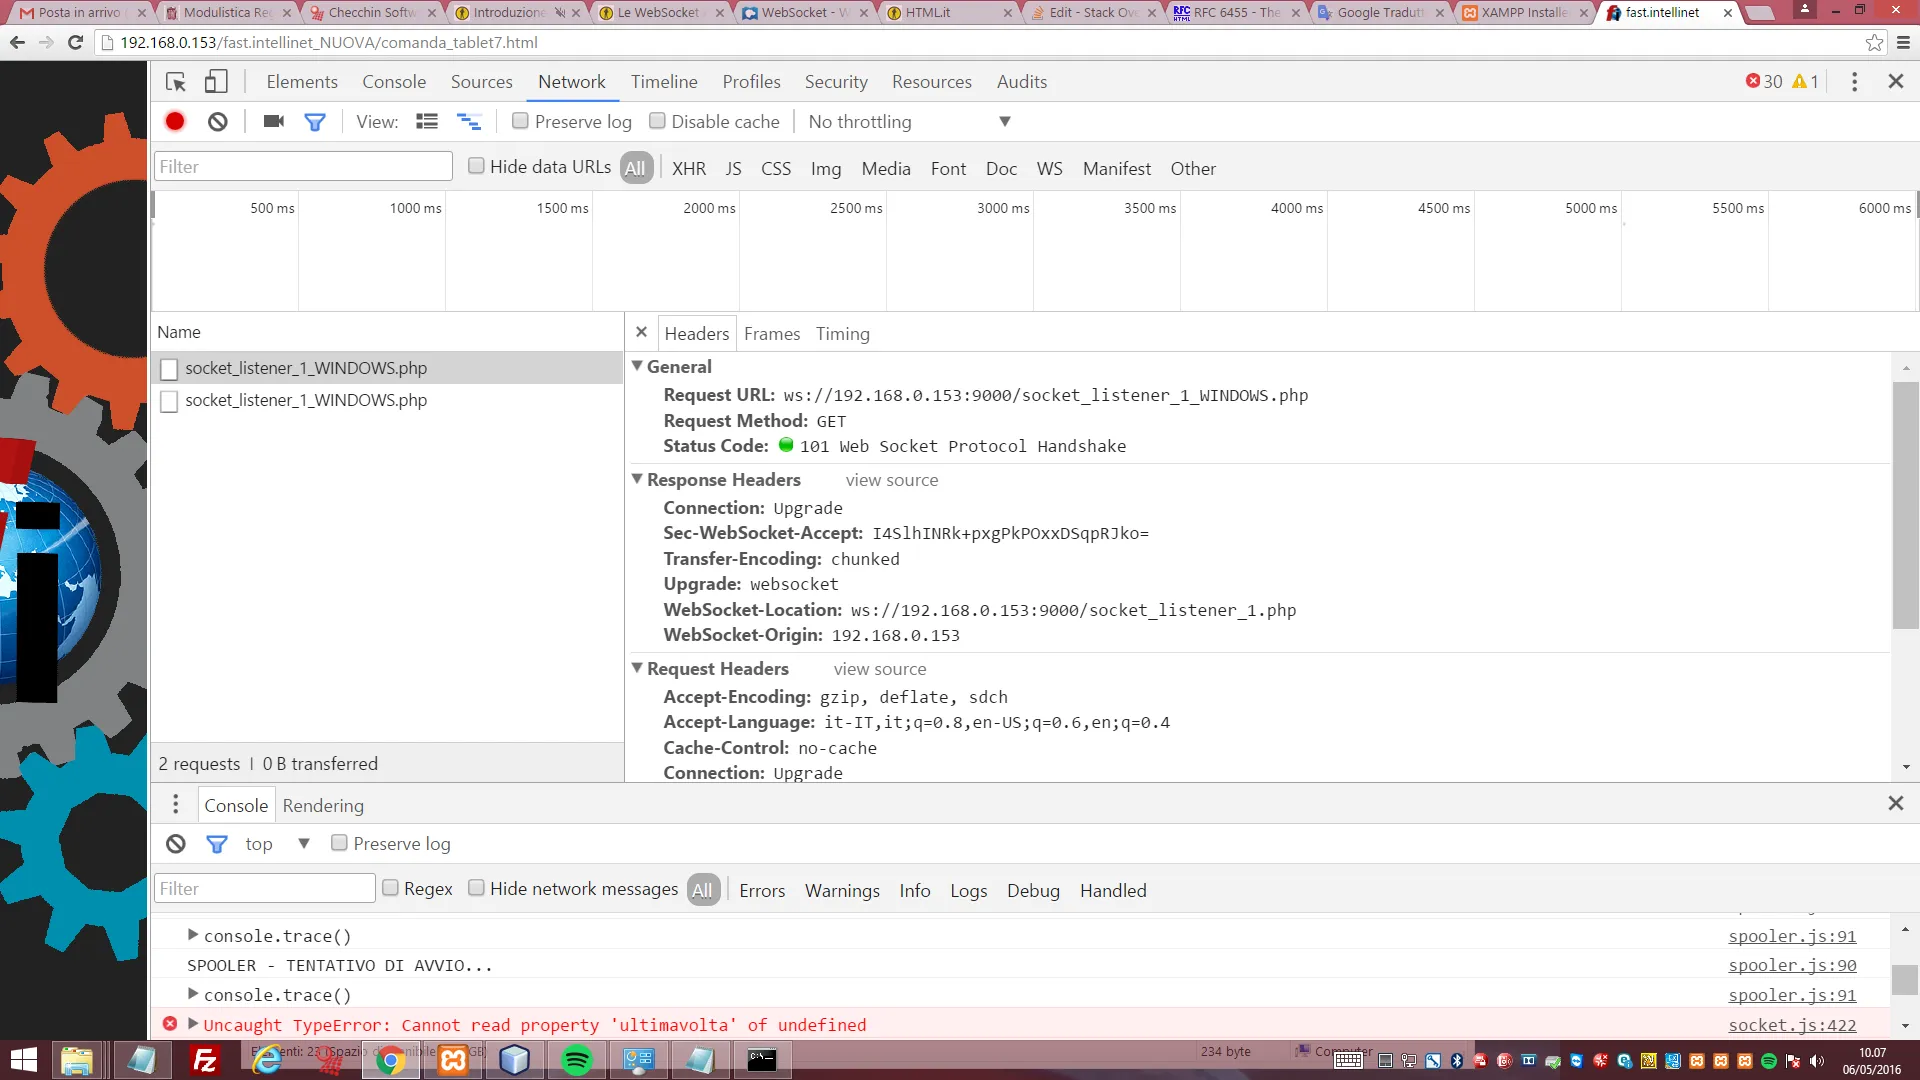Click the network Filter text field

(303, 166)
